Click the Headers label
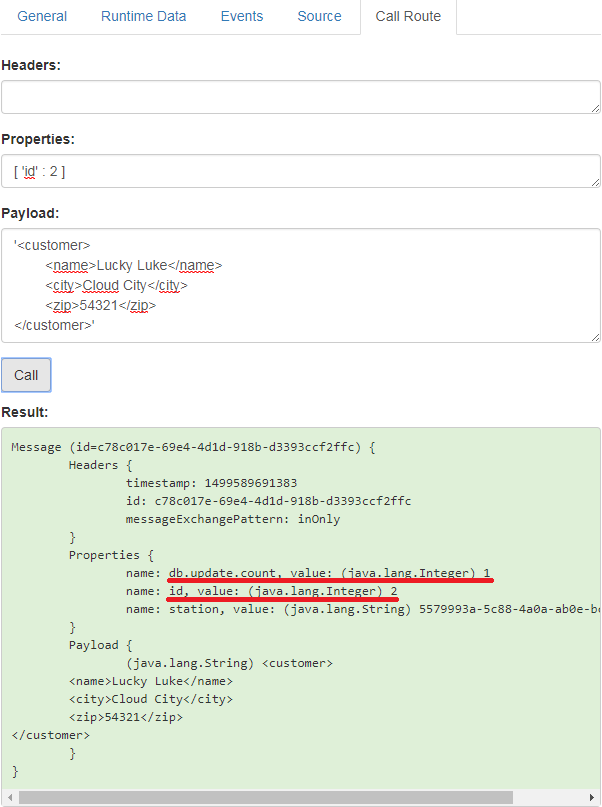Image resolution: width=602 pixels, height=807 pixels. click(31, 65)
